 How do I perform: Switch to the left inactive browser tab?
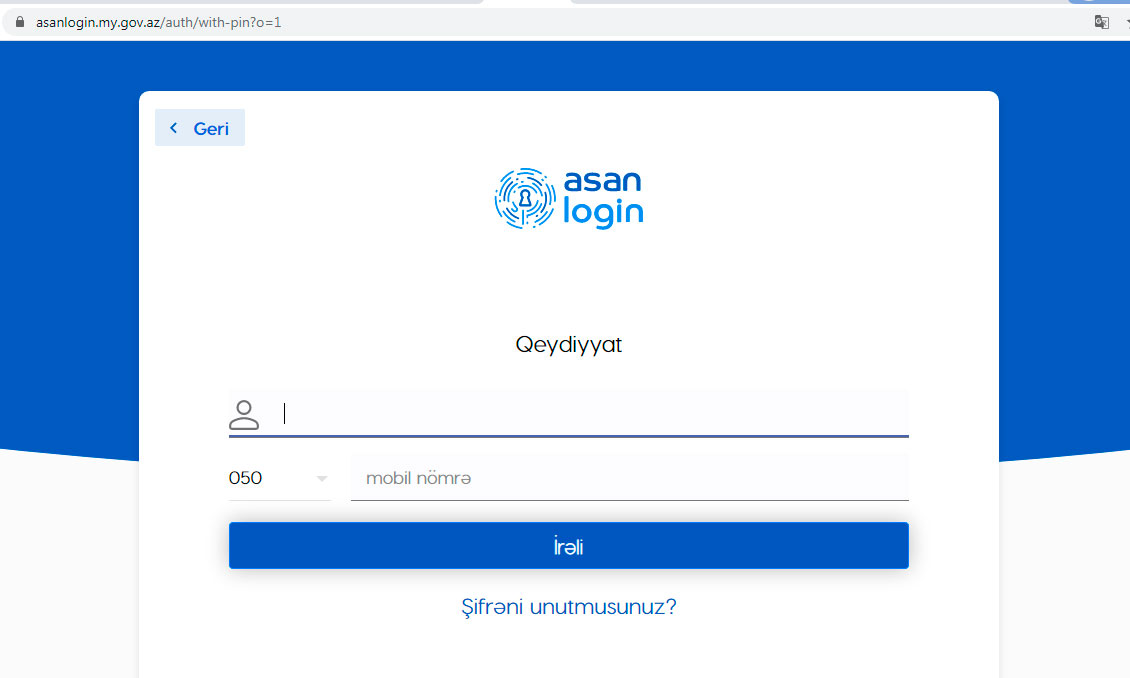coord(240,2)
